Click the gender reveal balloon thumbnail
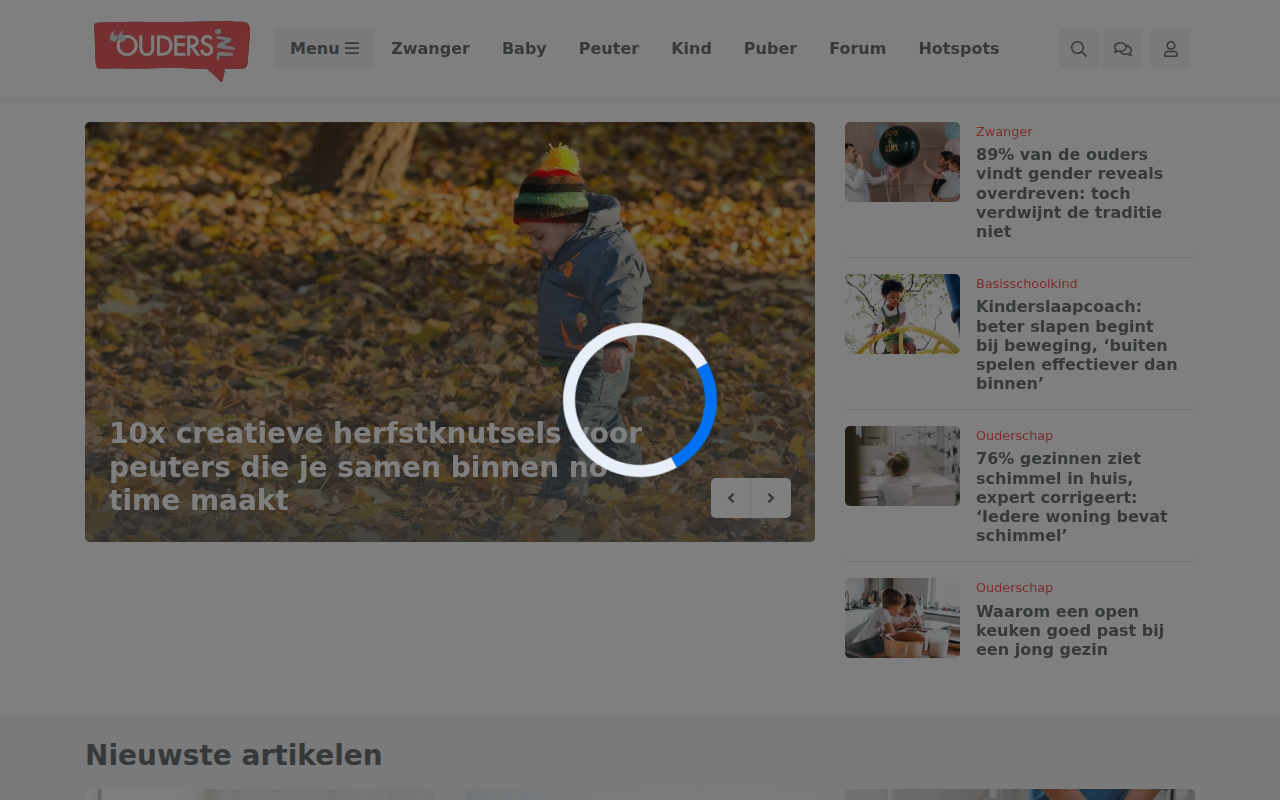Viewport: 1280px width, 800px height. pyautogui.click(x=902, y=162)
